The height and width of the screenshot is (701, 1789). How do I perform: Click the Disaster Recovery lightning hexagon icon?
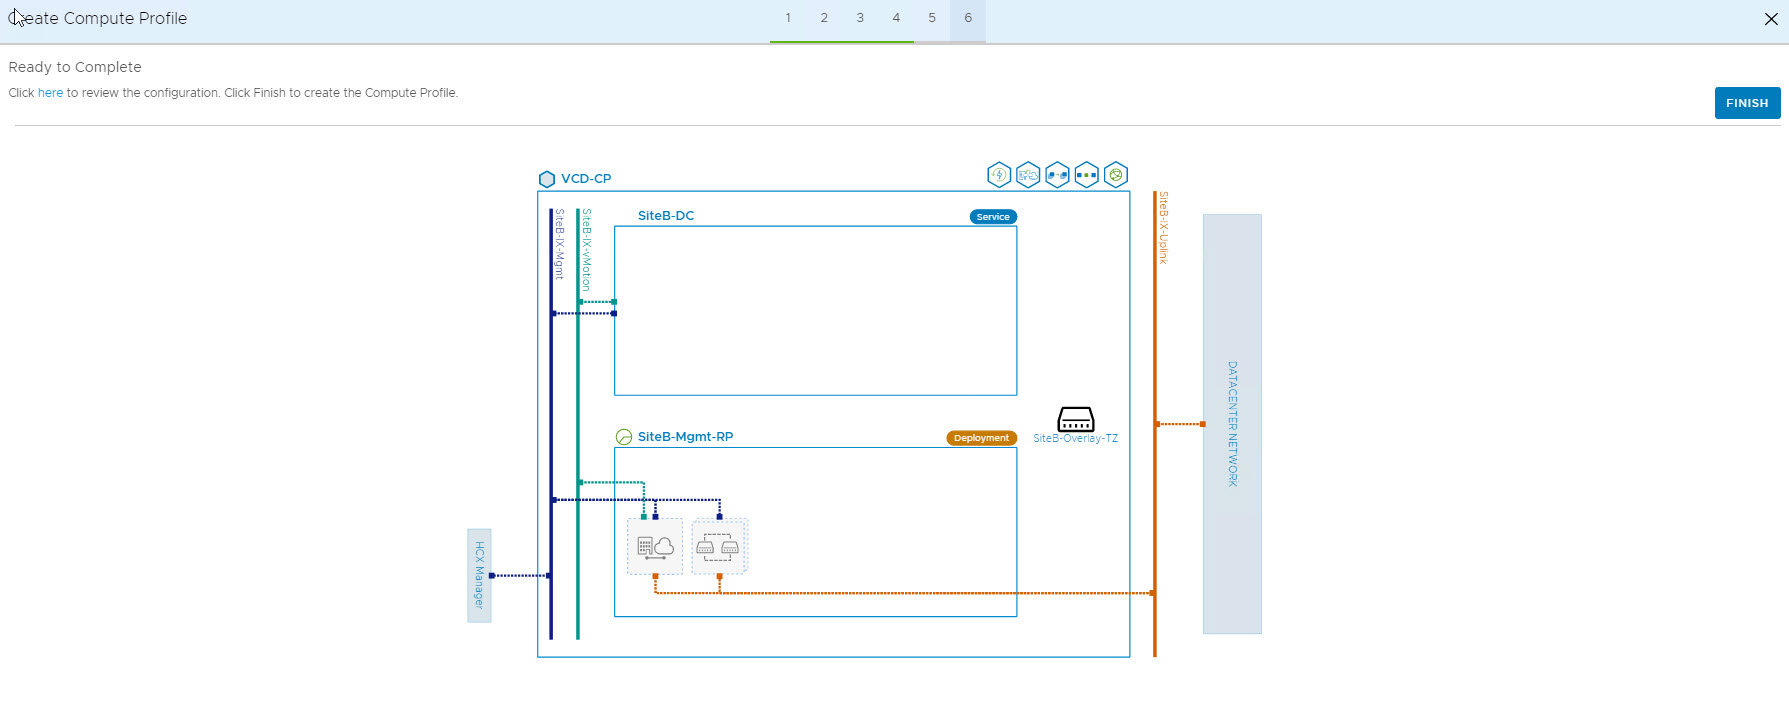998,175
